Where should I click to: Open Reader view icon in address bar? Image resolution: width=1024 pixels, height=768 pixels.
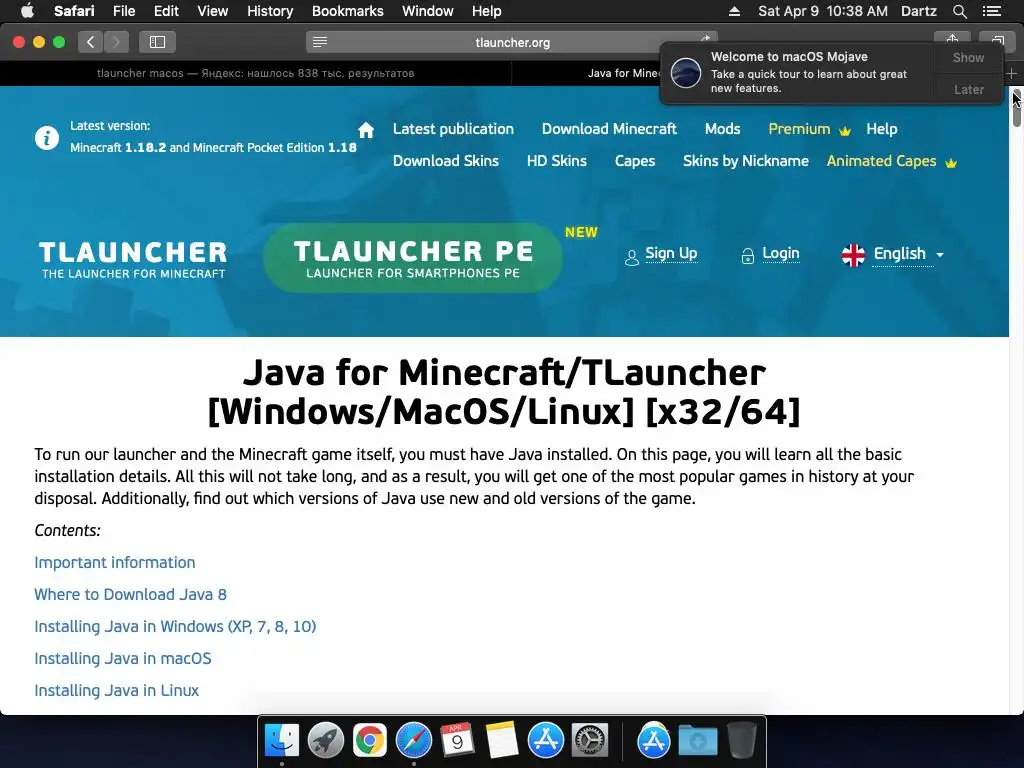click(319, 42)
